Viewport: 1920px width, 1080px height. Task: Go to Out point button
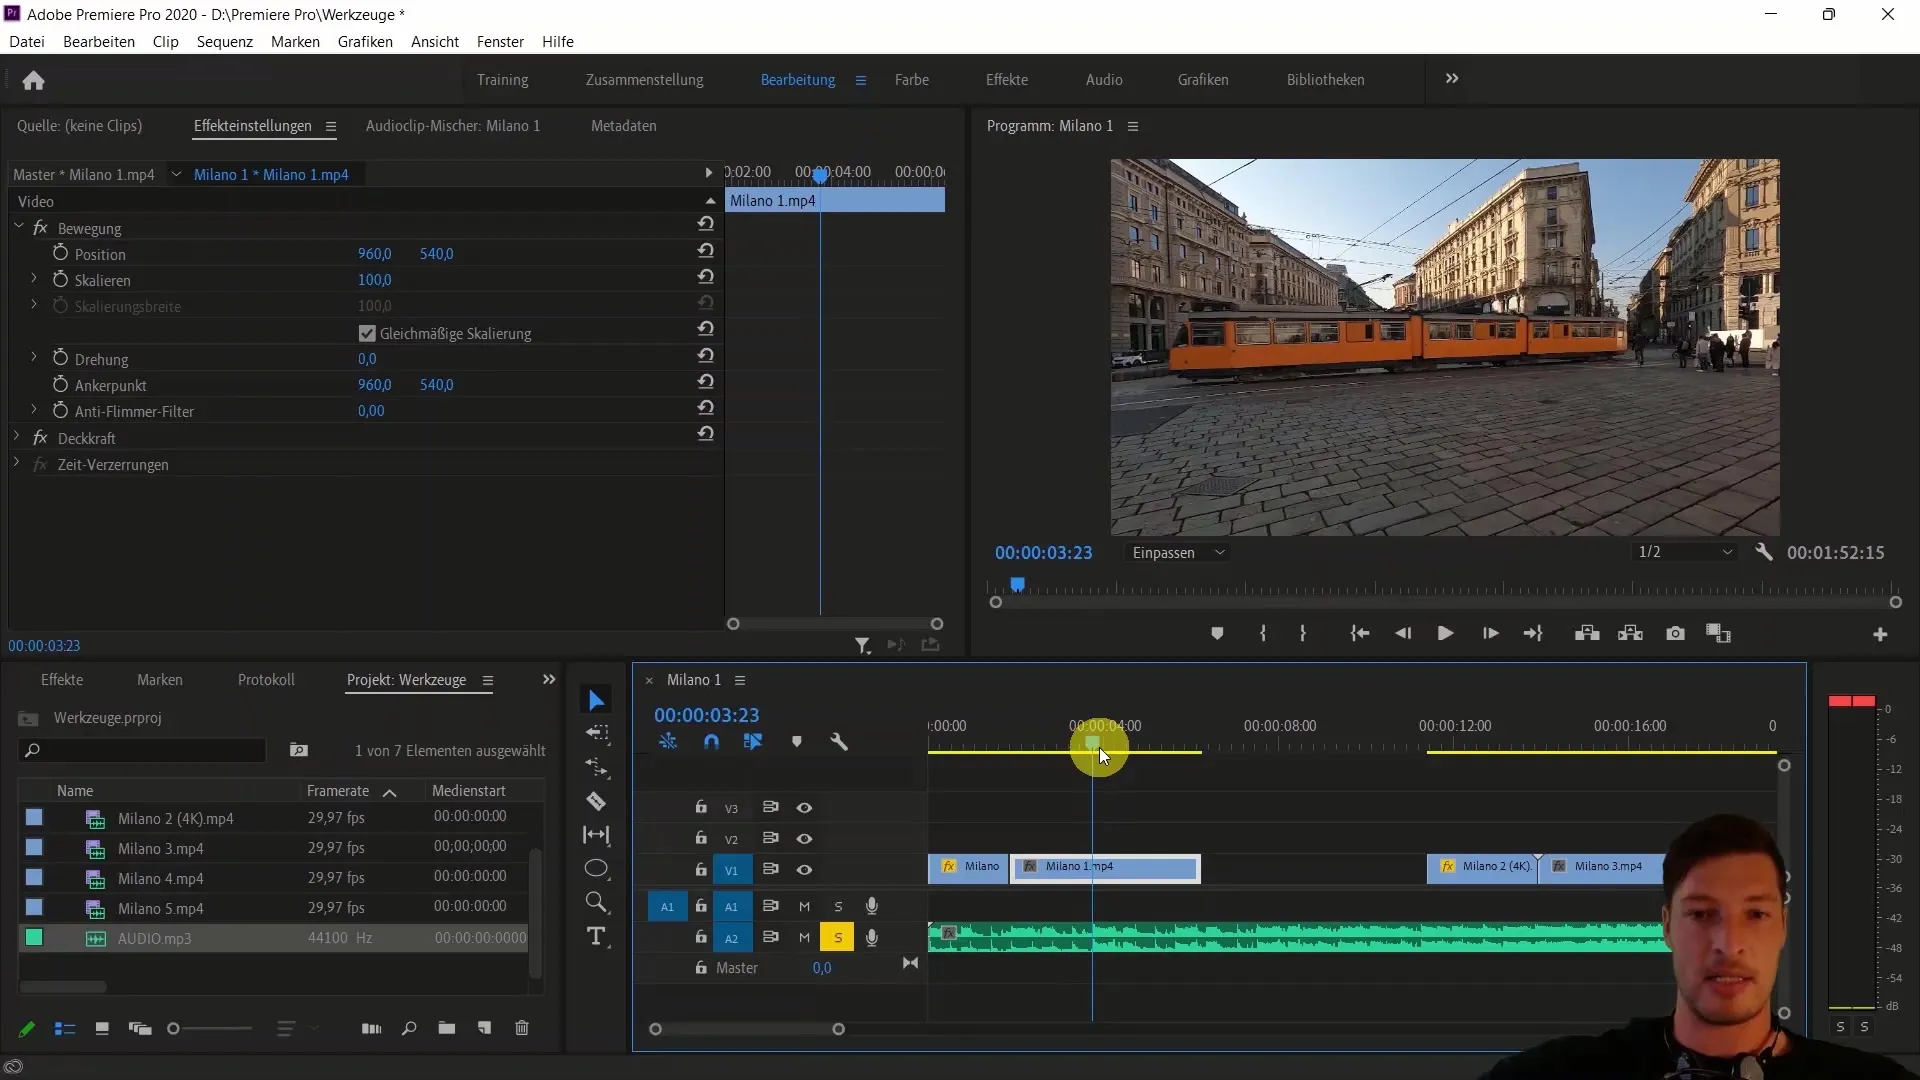point(1533,634)
